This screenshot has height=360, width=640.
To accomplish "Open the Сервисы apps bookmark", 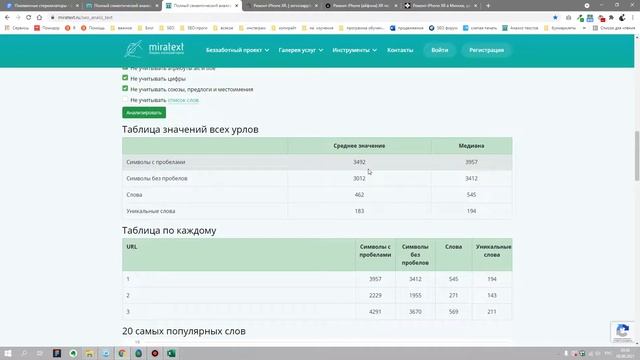I will coord(17,28).
